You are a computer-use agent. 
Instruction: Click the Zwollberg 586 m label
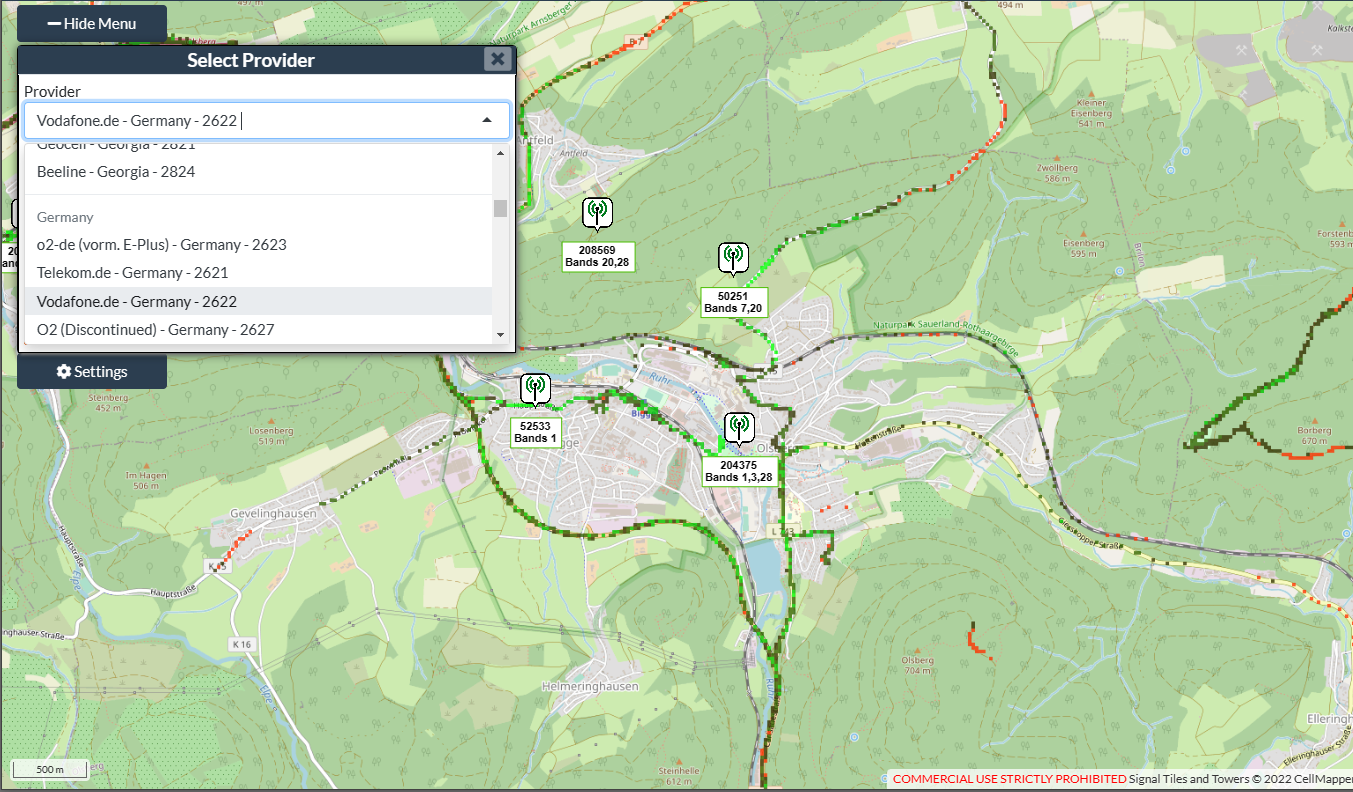pos(1055,173)
